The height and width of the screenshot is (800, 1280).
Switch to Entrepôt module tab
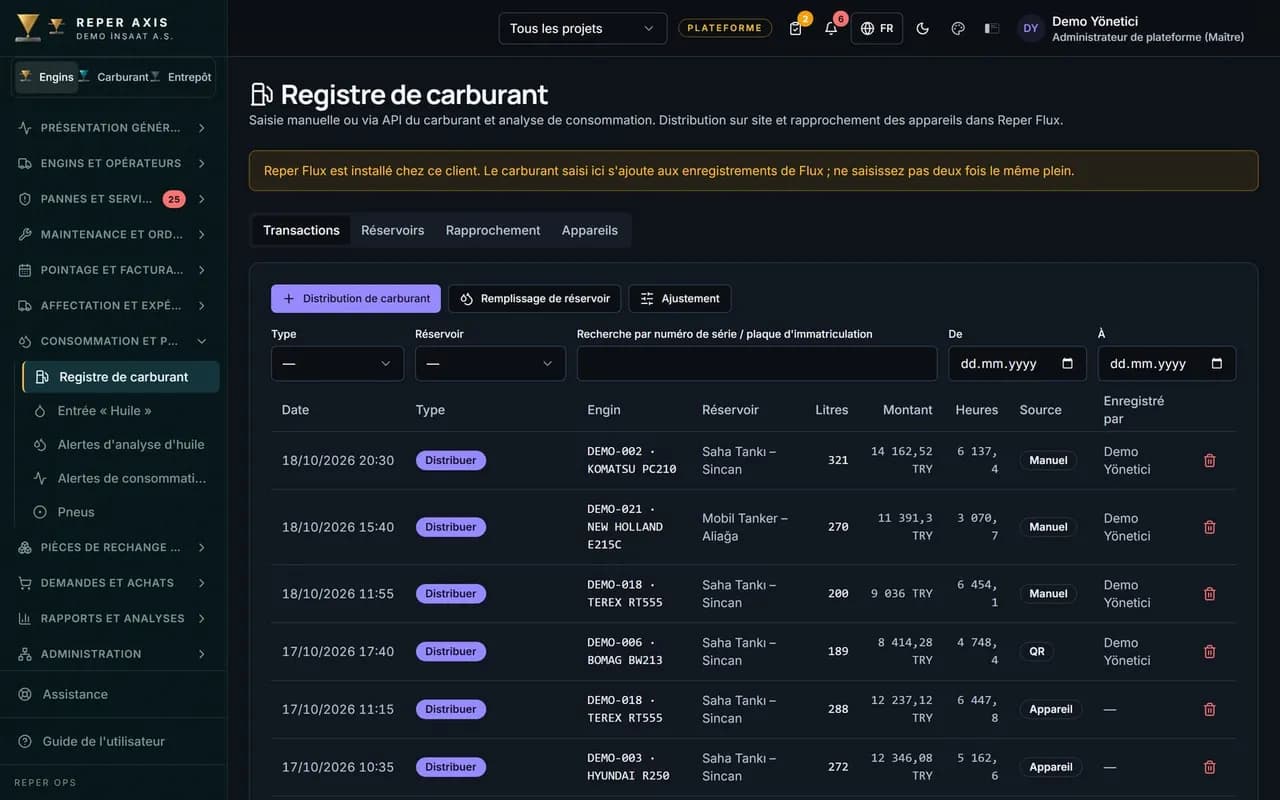click(x=182, y=77)
